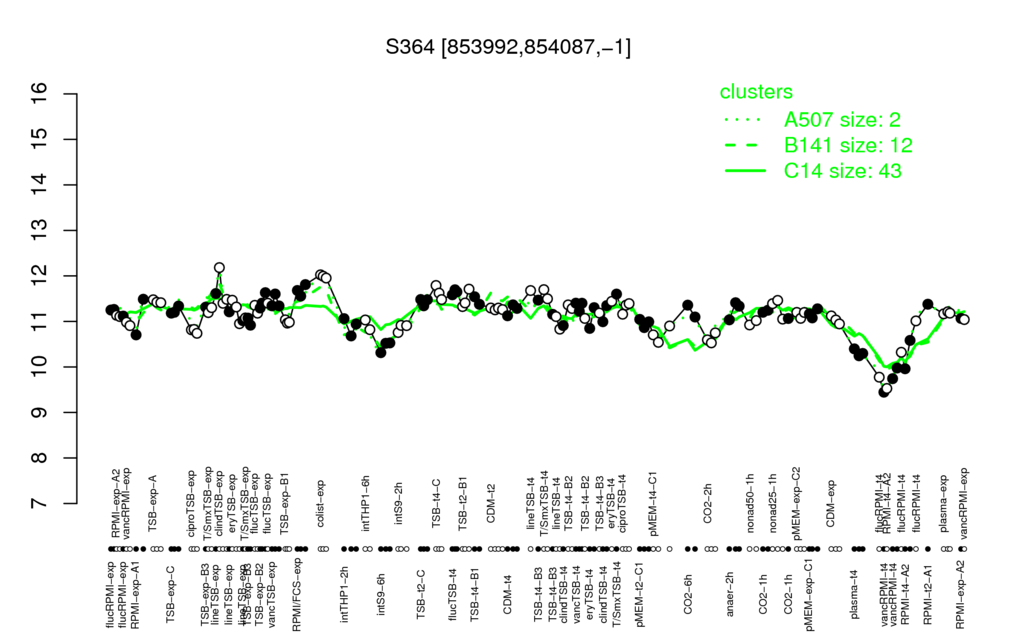Click the 'TSB-t2-B1' axis label
1024x640 pixels.
click(x=463, y=502)
